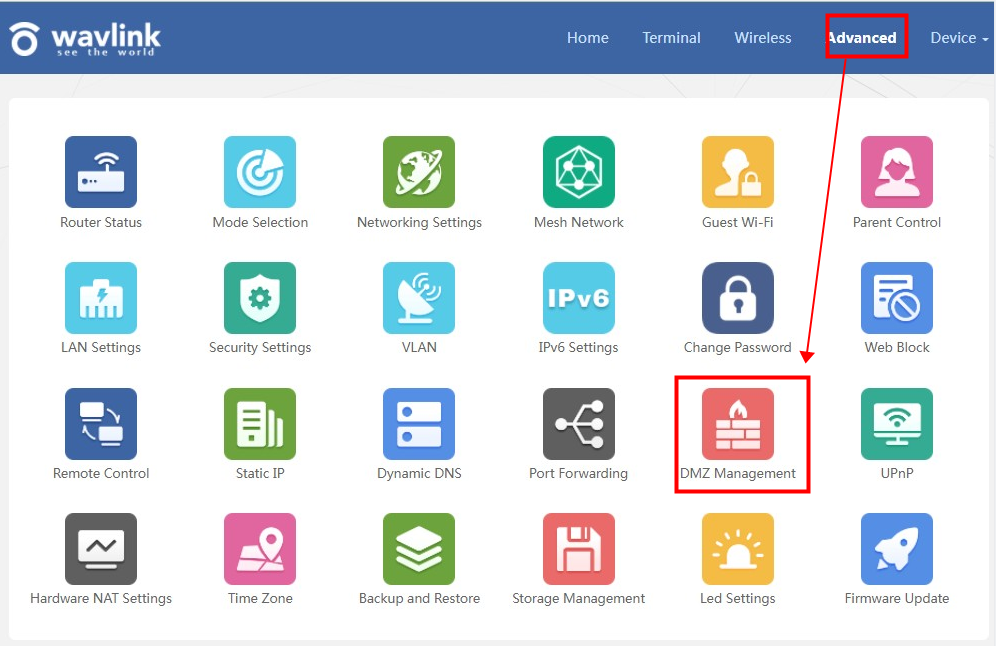
Task: Click the Guest Wi-Fi text
Action: (737, 222)
